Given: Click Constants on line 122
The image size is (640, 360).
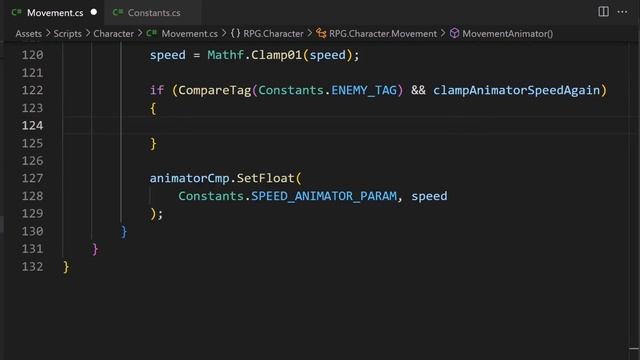Looking at the screenshot, I should click(291, 90).
